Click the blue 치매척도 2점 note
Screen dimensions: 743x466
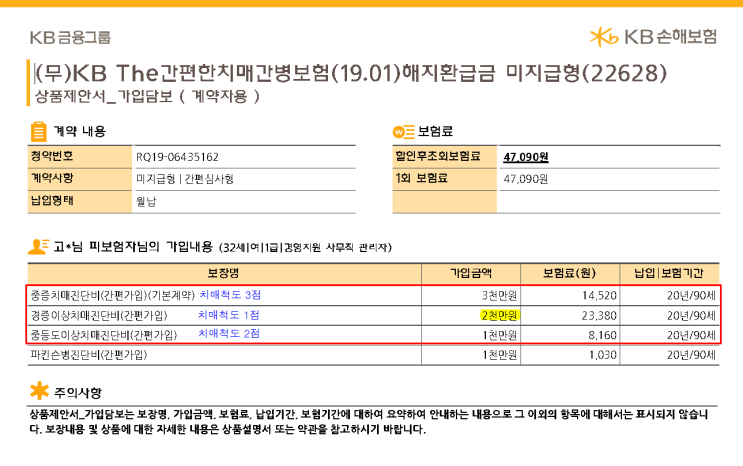click(x=229, y=334)
